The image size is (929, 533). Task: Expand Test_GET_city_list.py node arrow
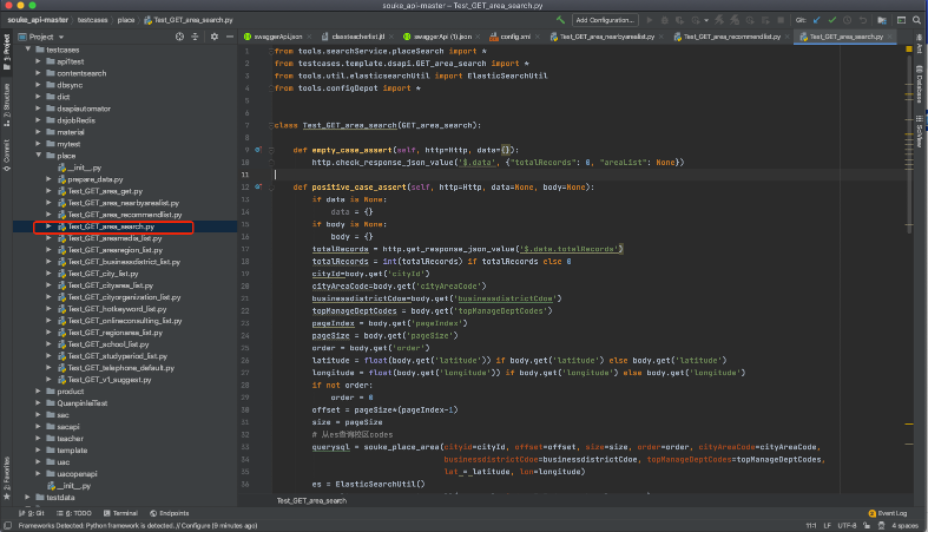tap(49, 274)
